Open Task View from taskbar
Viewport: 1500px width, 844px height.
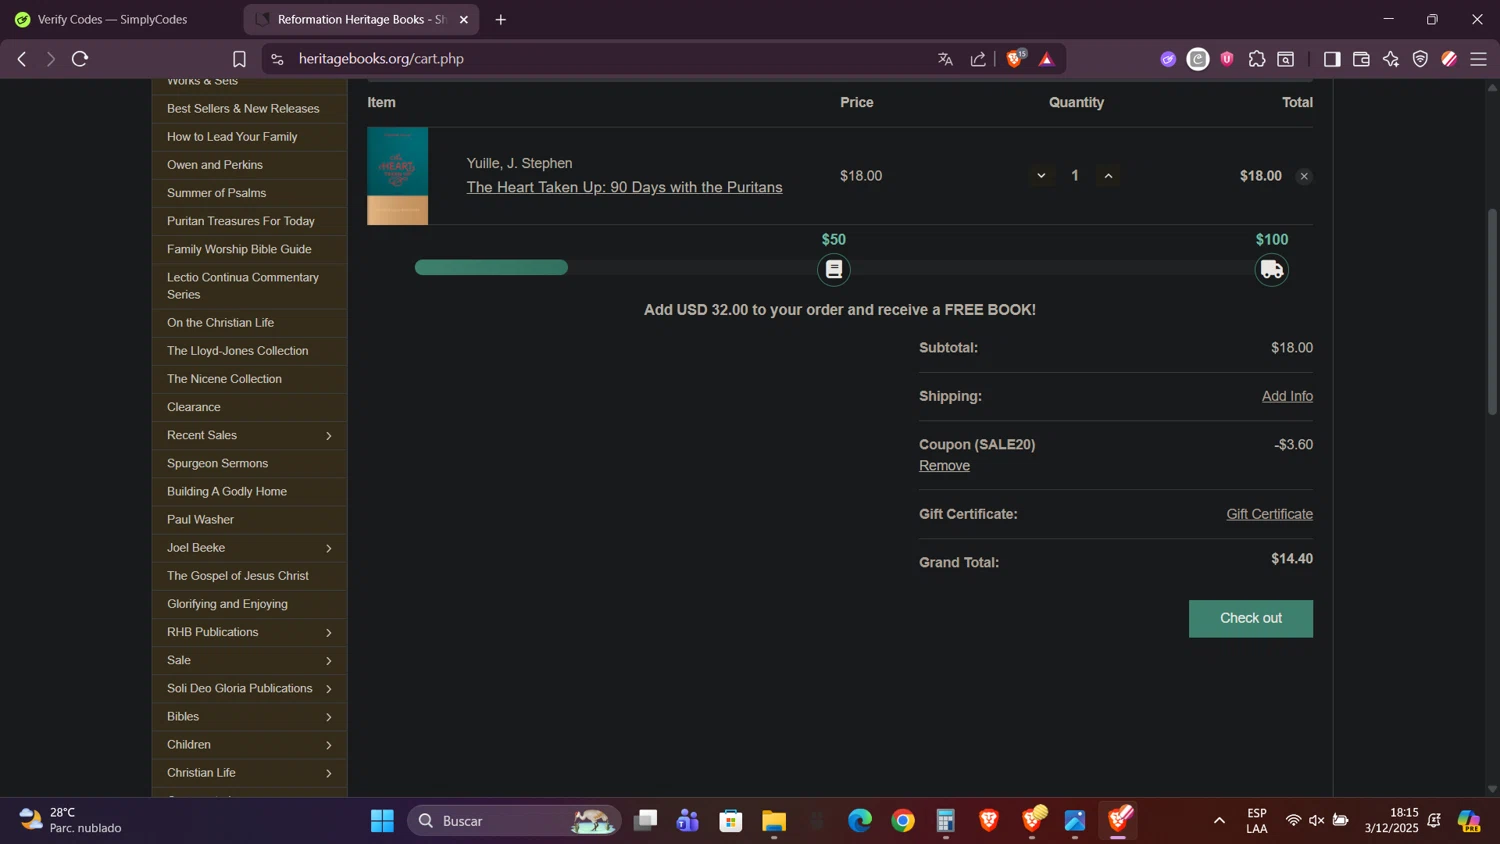pos(646,821)
